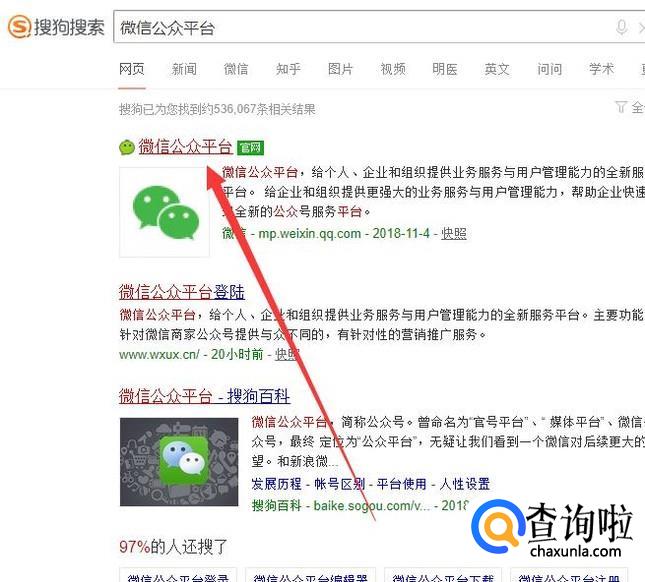Viewport: 645px width, 582px height.
Task: Go to the 视频 tab
Action: tap(393, 69)
